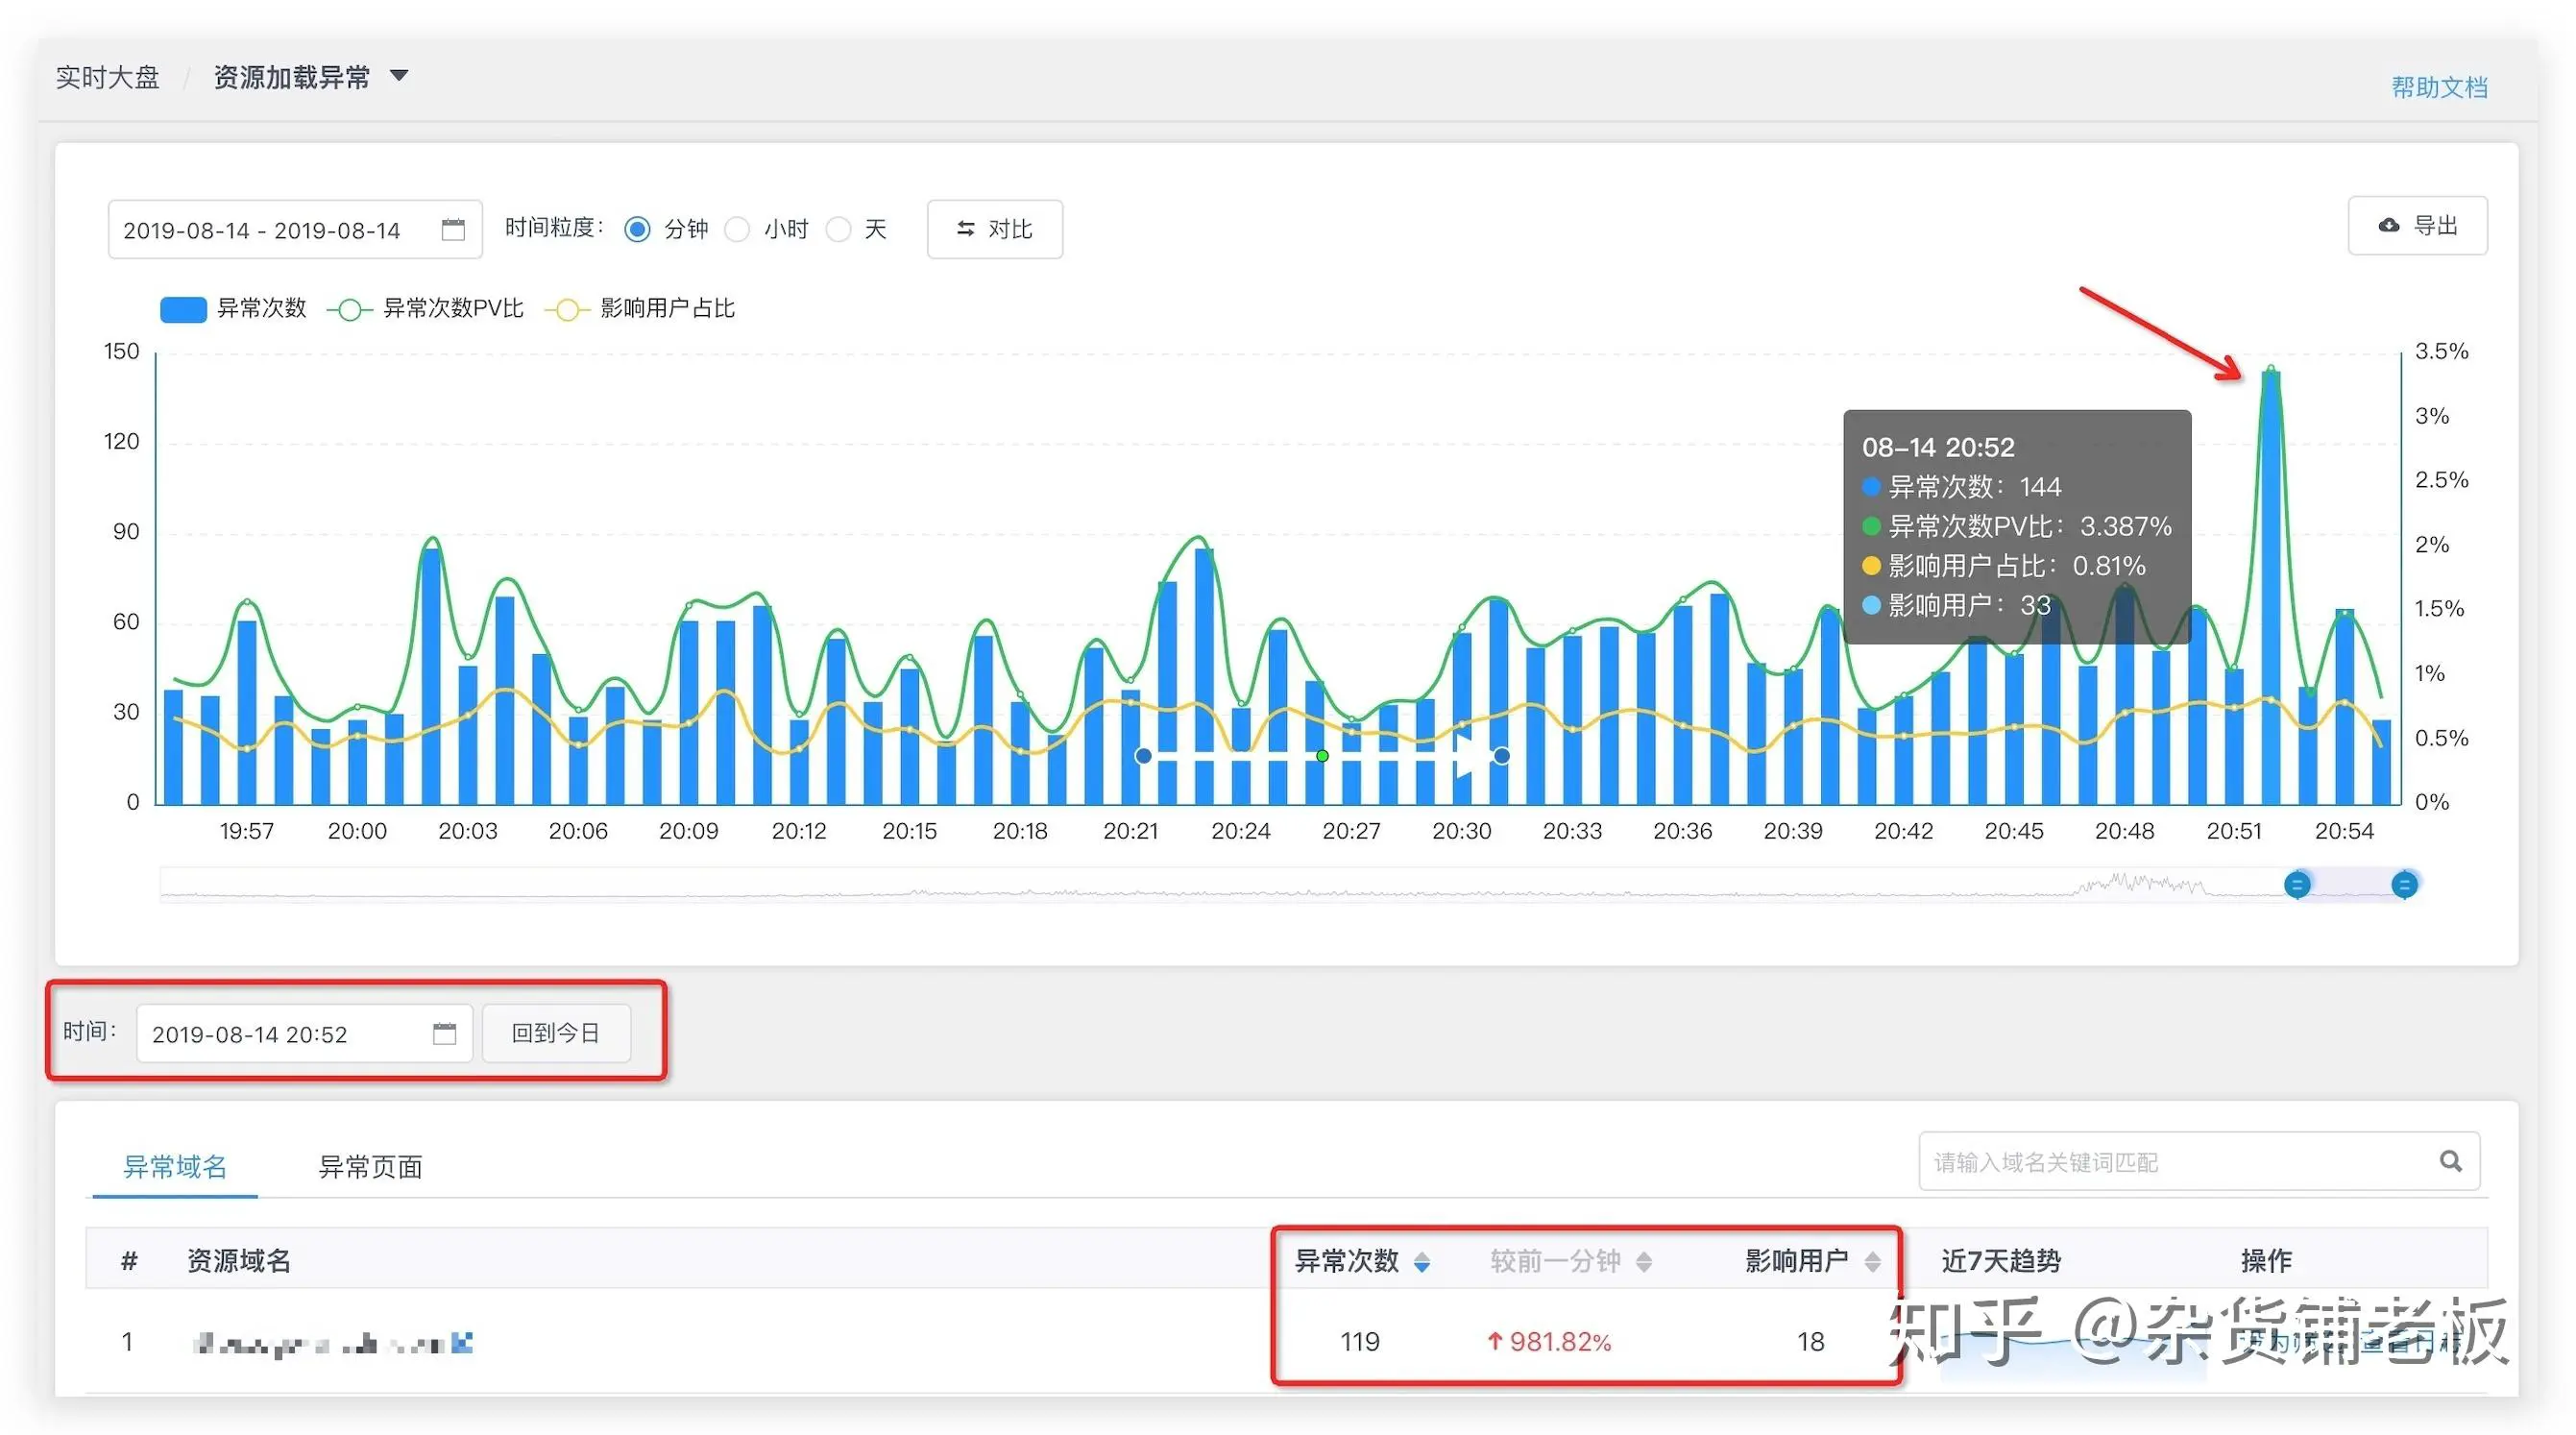The width and height of the screenshot is (2576, 1435).
Task: Select 分钟 time granularity radio
Action: (x=637, y=230)
